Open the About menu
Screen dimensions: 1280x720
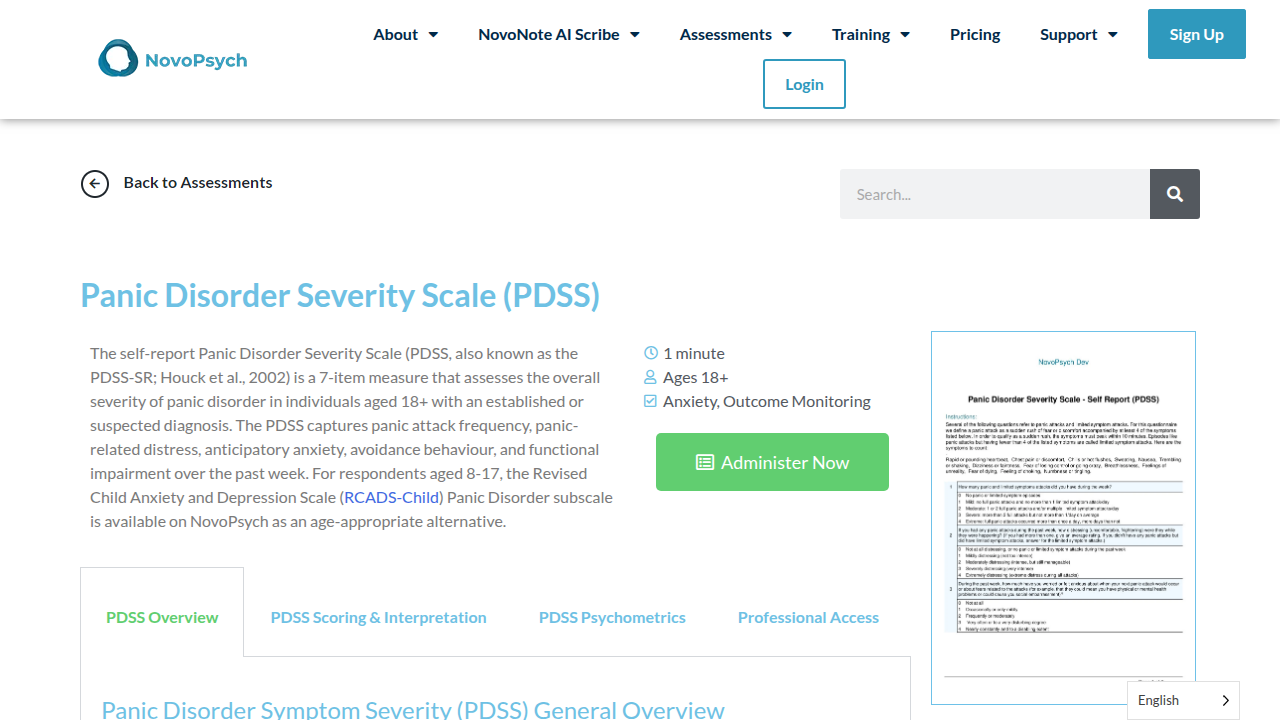point(406,34)
